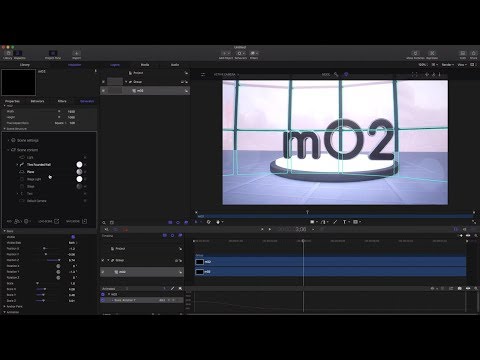Open the Library browser from the toolbar
The width and height of the screenshot is (480, 360).
click(x=8, y=53)
